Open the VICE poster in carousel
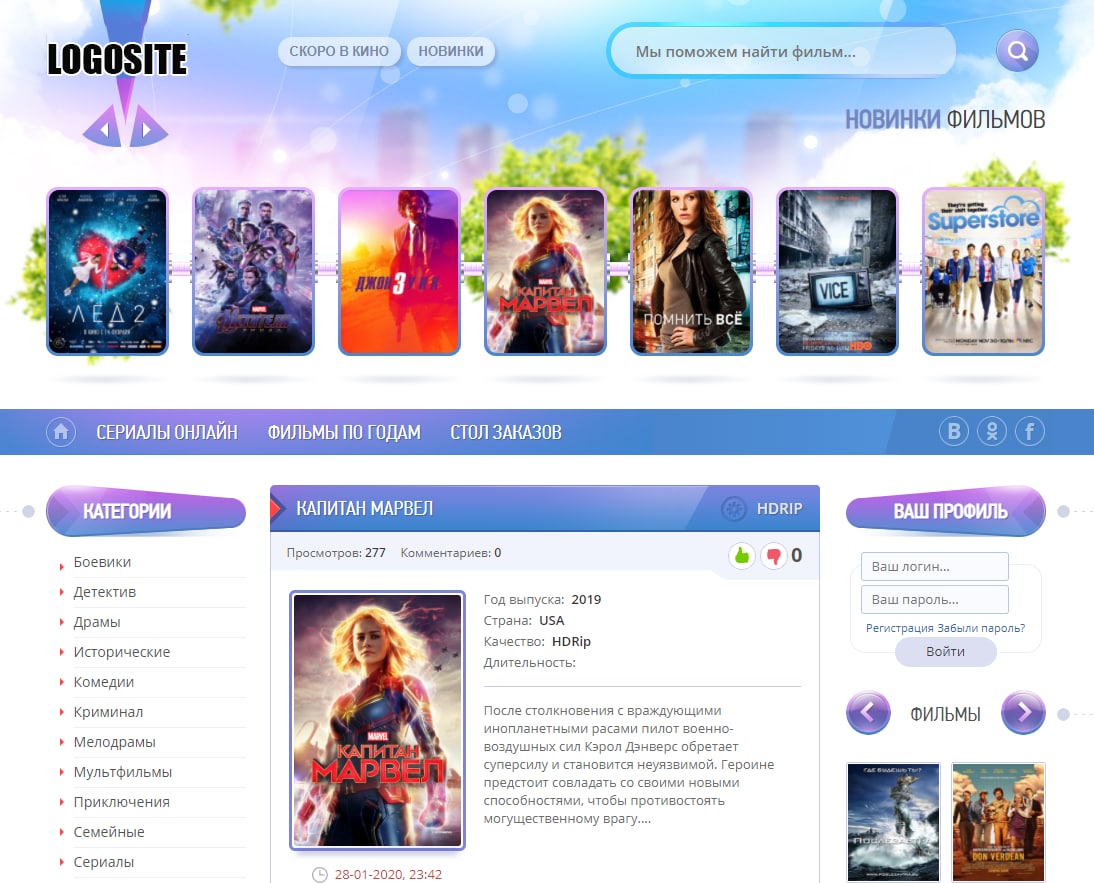 pos(837,271)
